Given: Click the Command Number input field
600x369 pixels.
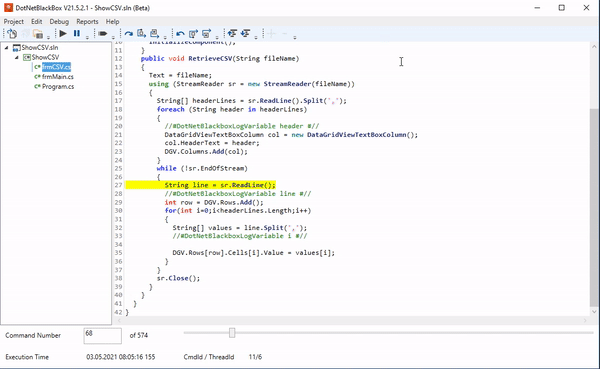Looking at the screenshot, I should 103,336.
